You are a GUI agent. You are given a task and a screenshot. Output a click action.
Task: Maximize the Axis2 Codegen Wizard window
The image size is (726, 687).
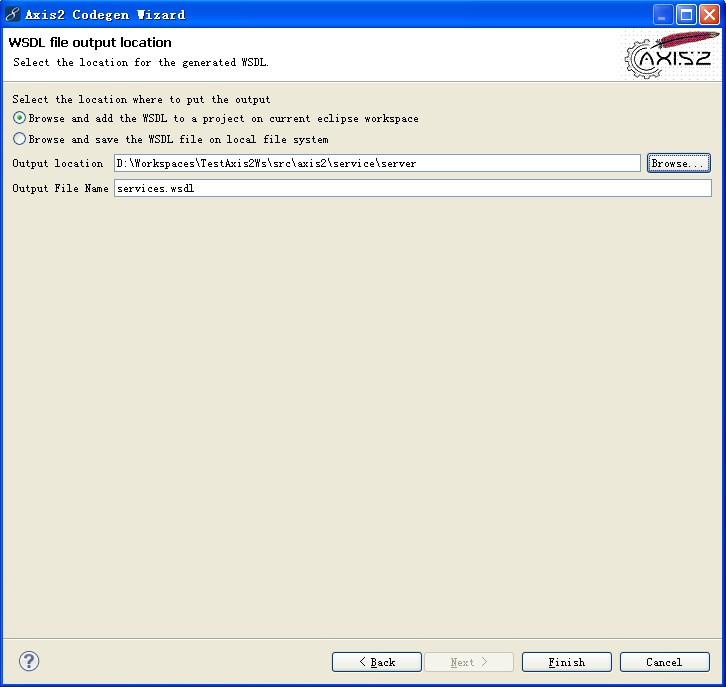(x=686, y=15)
